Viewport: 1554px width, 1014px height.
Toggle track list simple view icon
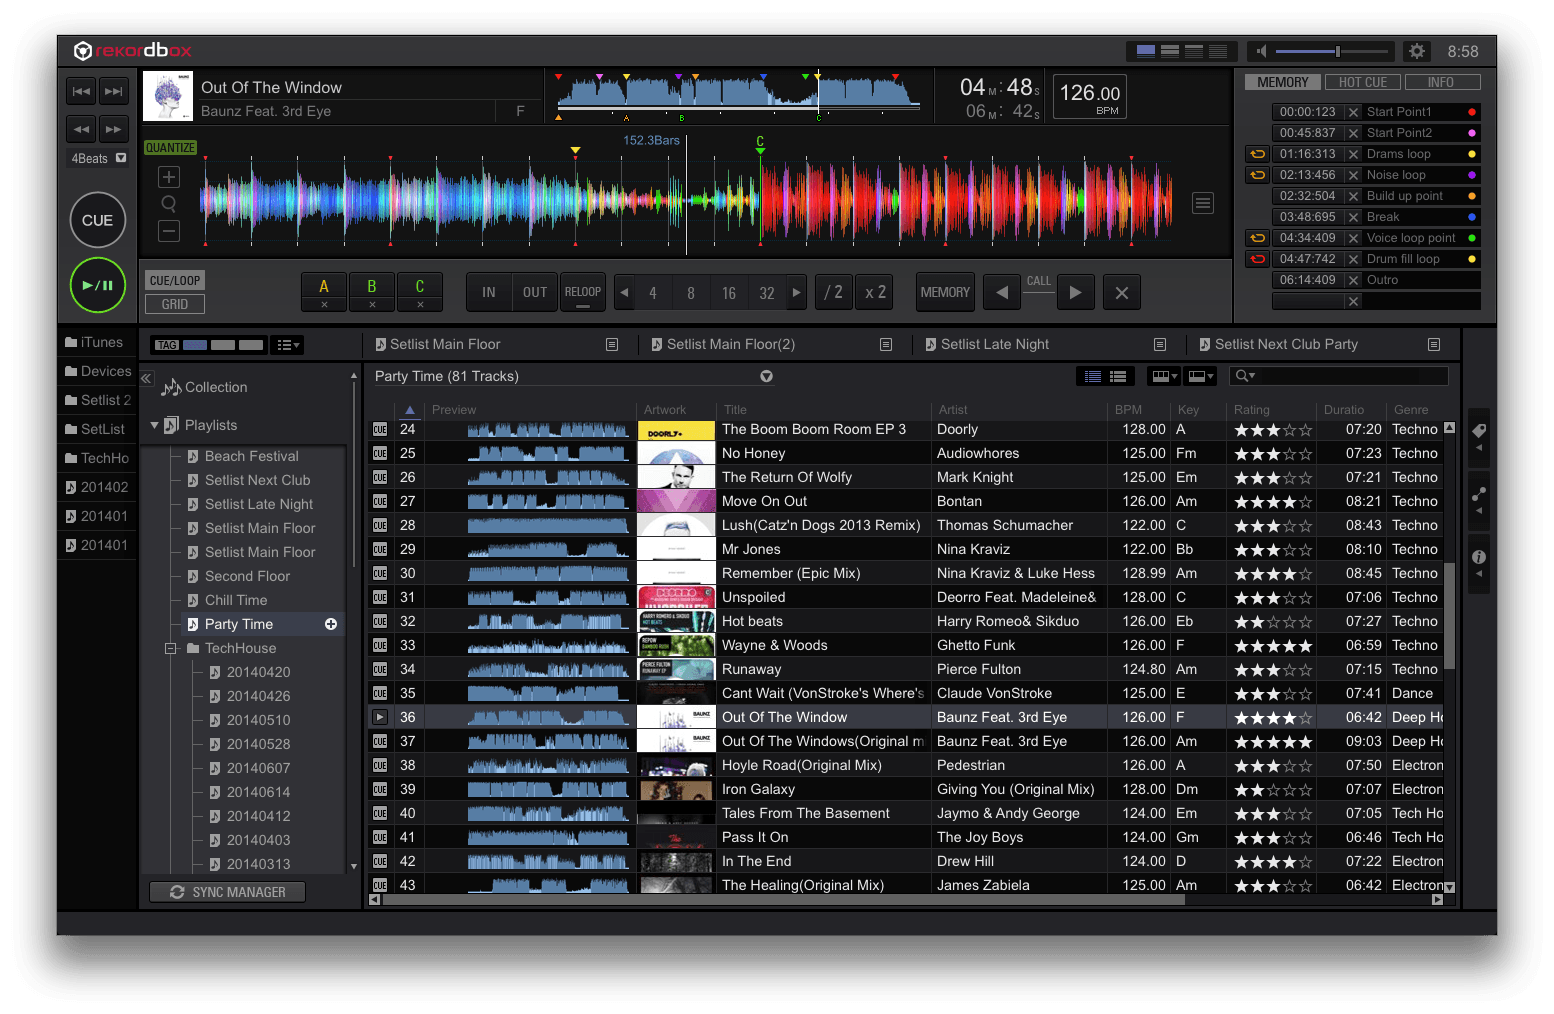pyautogui.click(x=1093, y=377)
